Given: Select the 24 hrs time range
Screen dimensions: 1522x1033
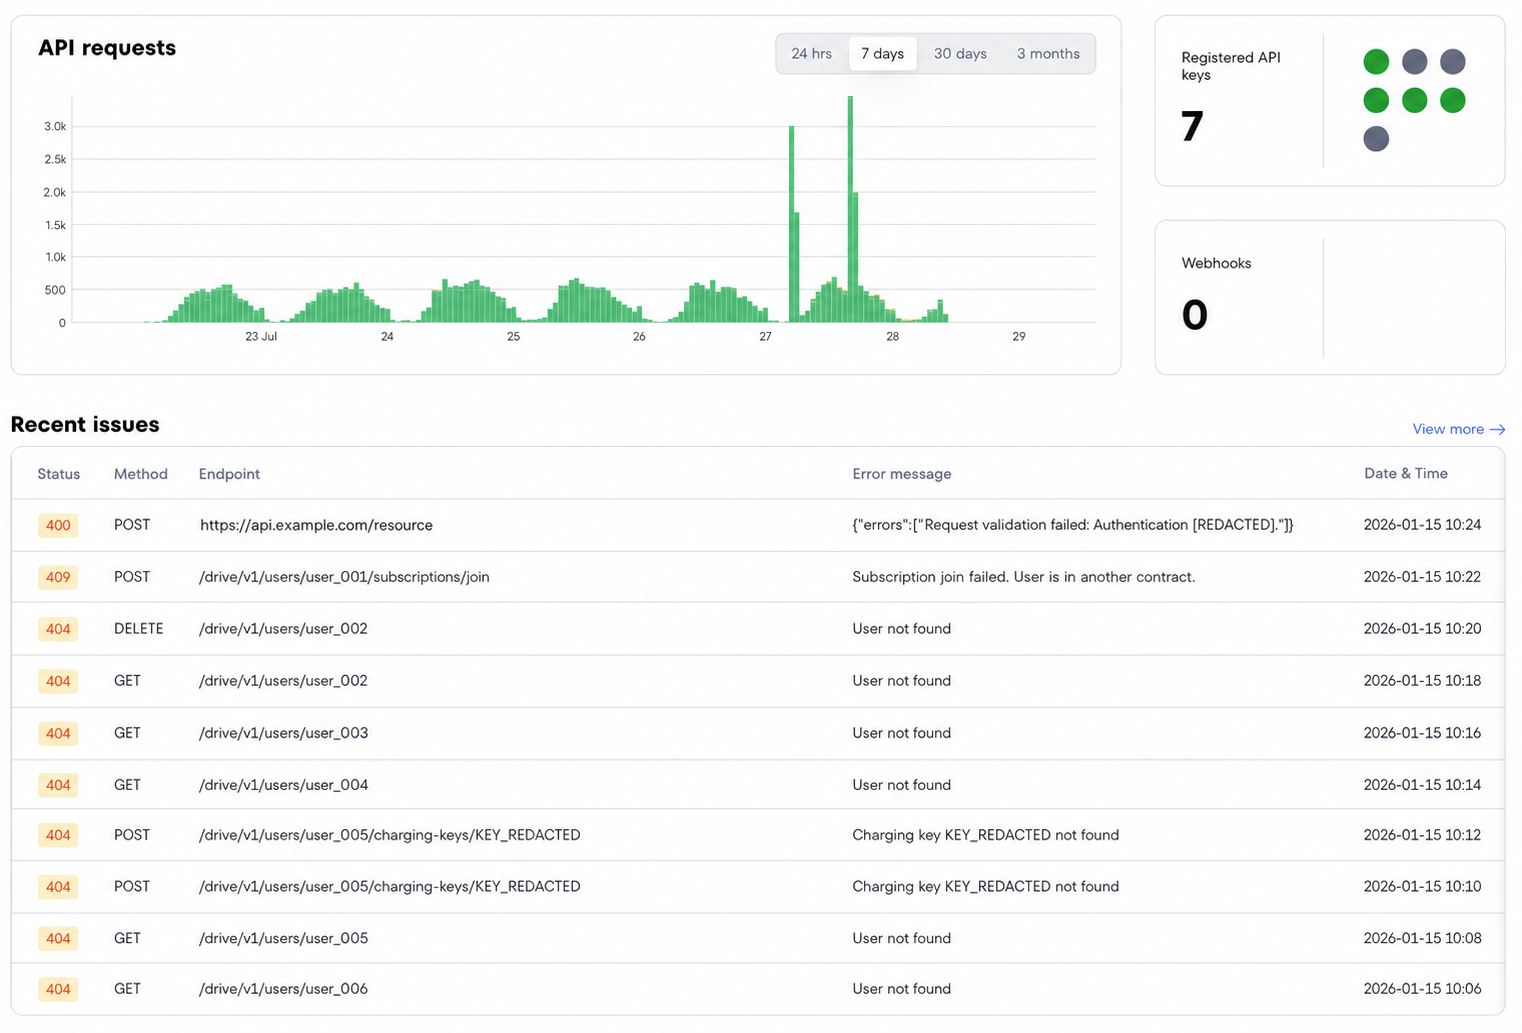Looking at the screenshot, I should click(811, 54).
